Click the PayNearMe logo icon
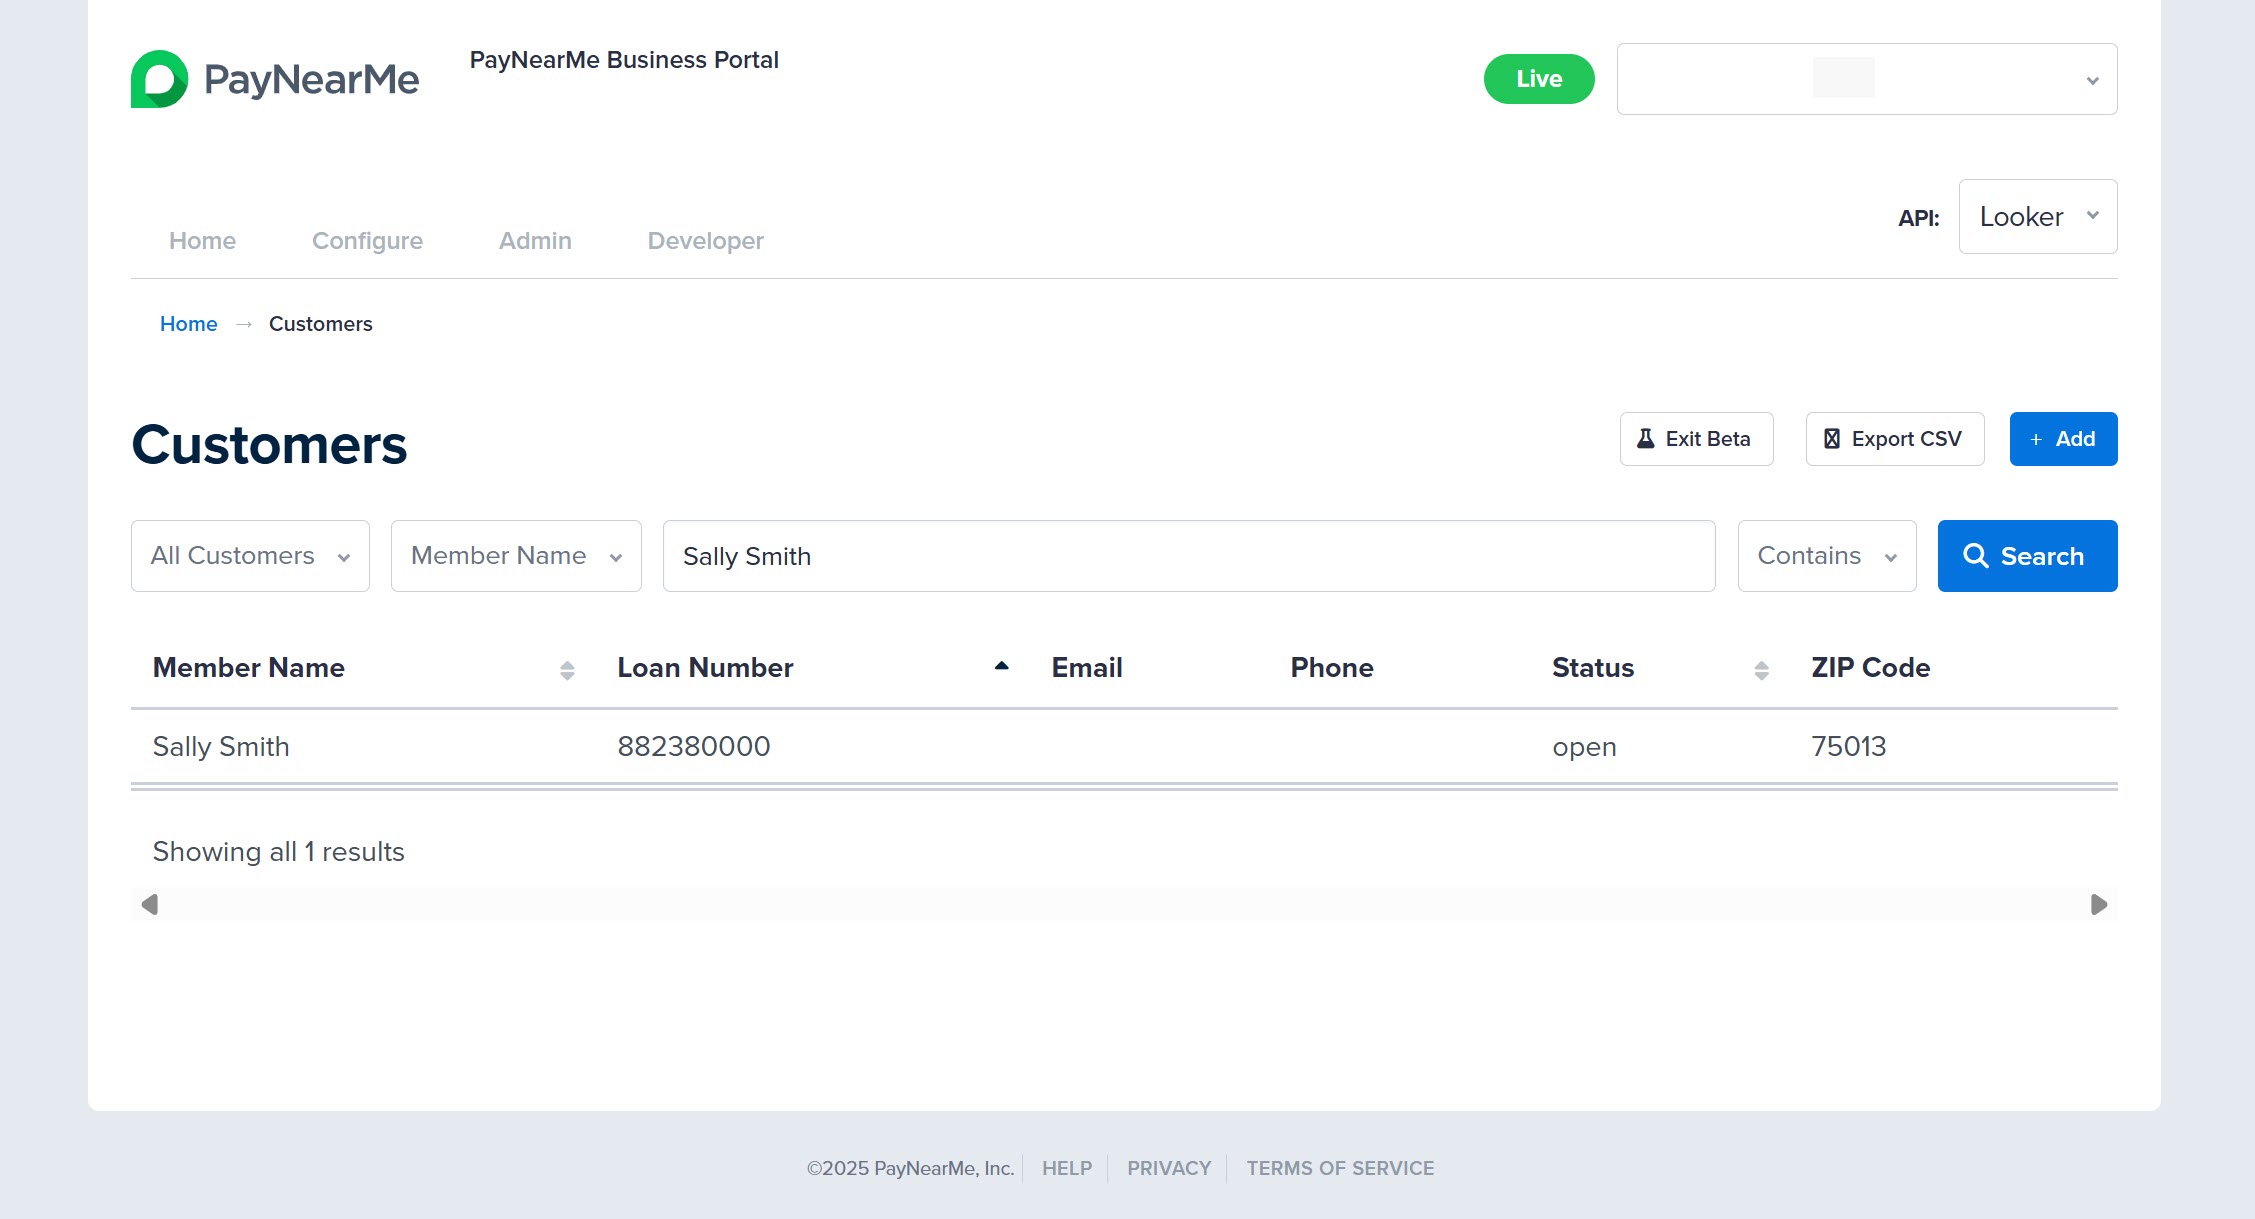 (160, 79)
